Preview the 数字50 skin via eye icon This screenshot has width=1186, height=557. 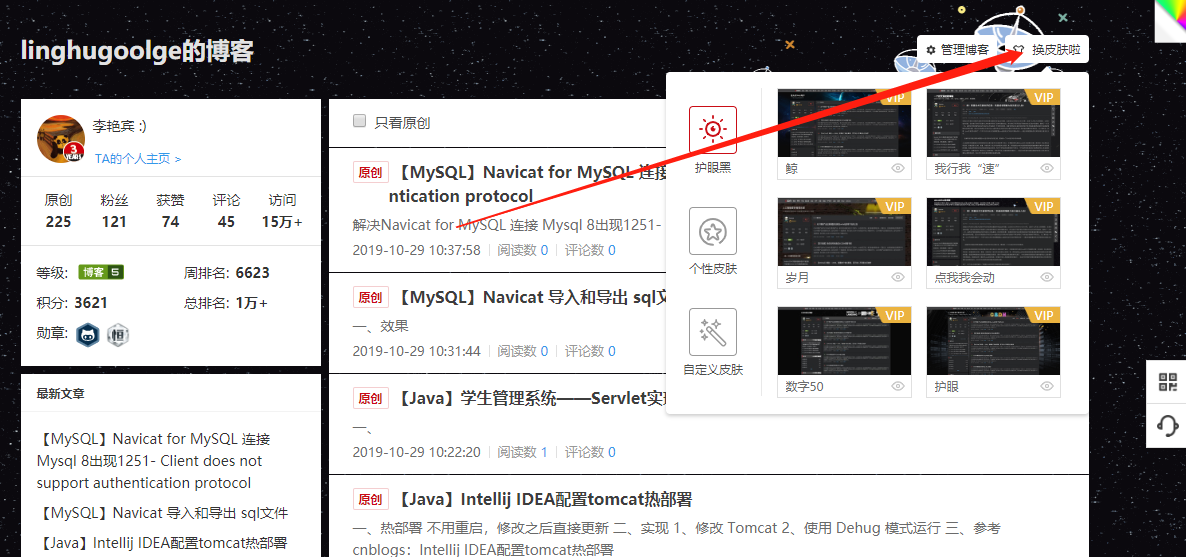pos(898,386)
